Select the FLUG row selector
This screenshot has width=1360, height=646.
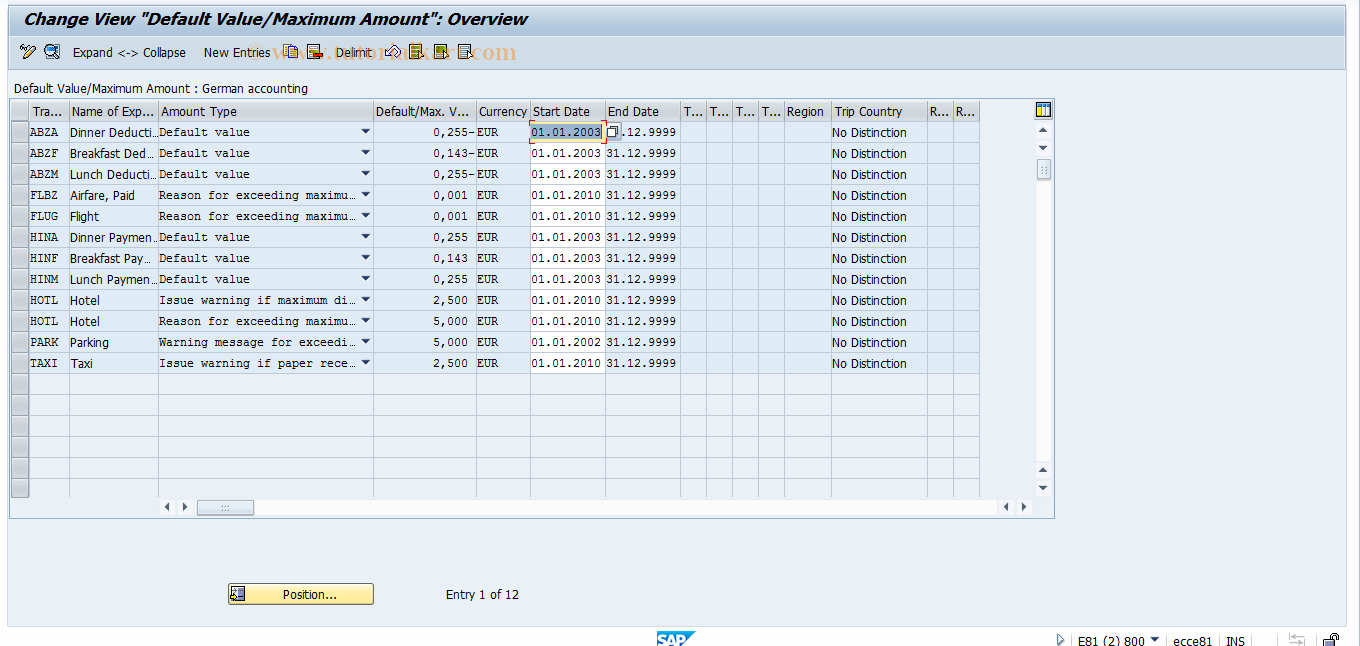[19, 216]
